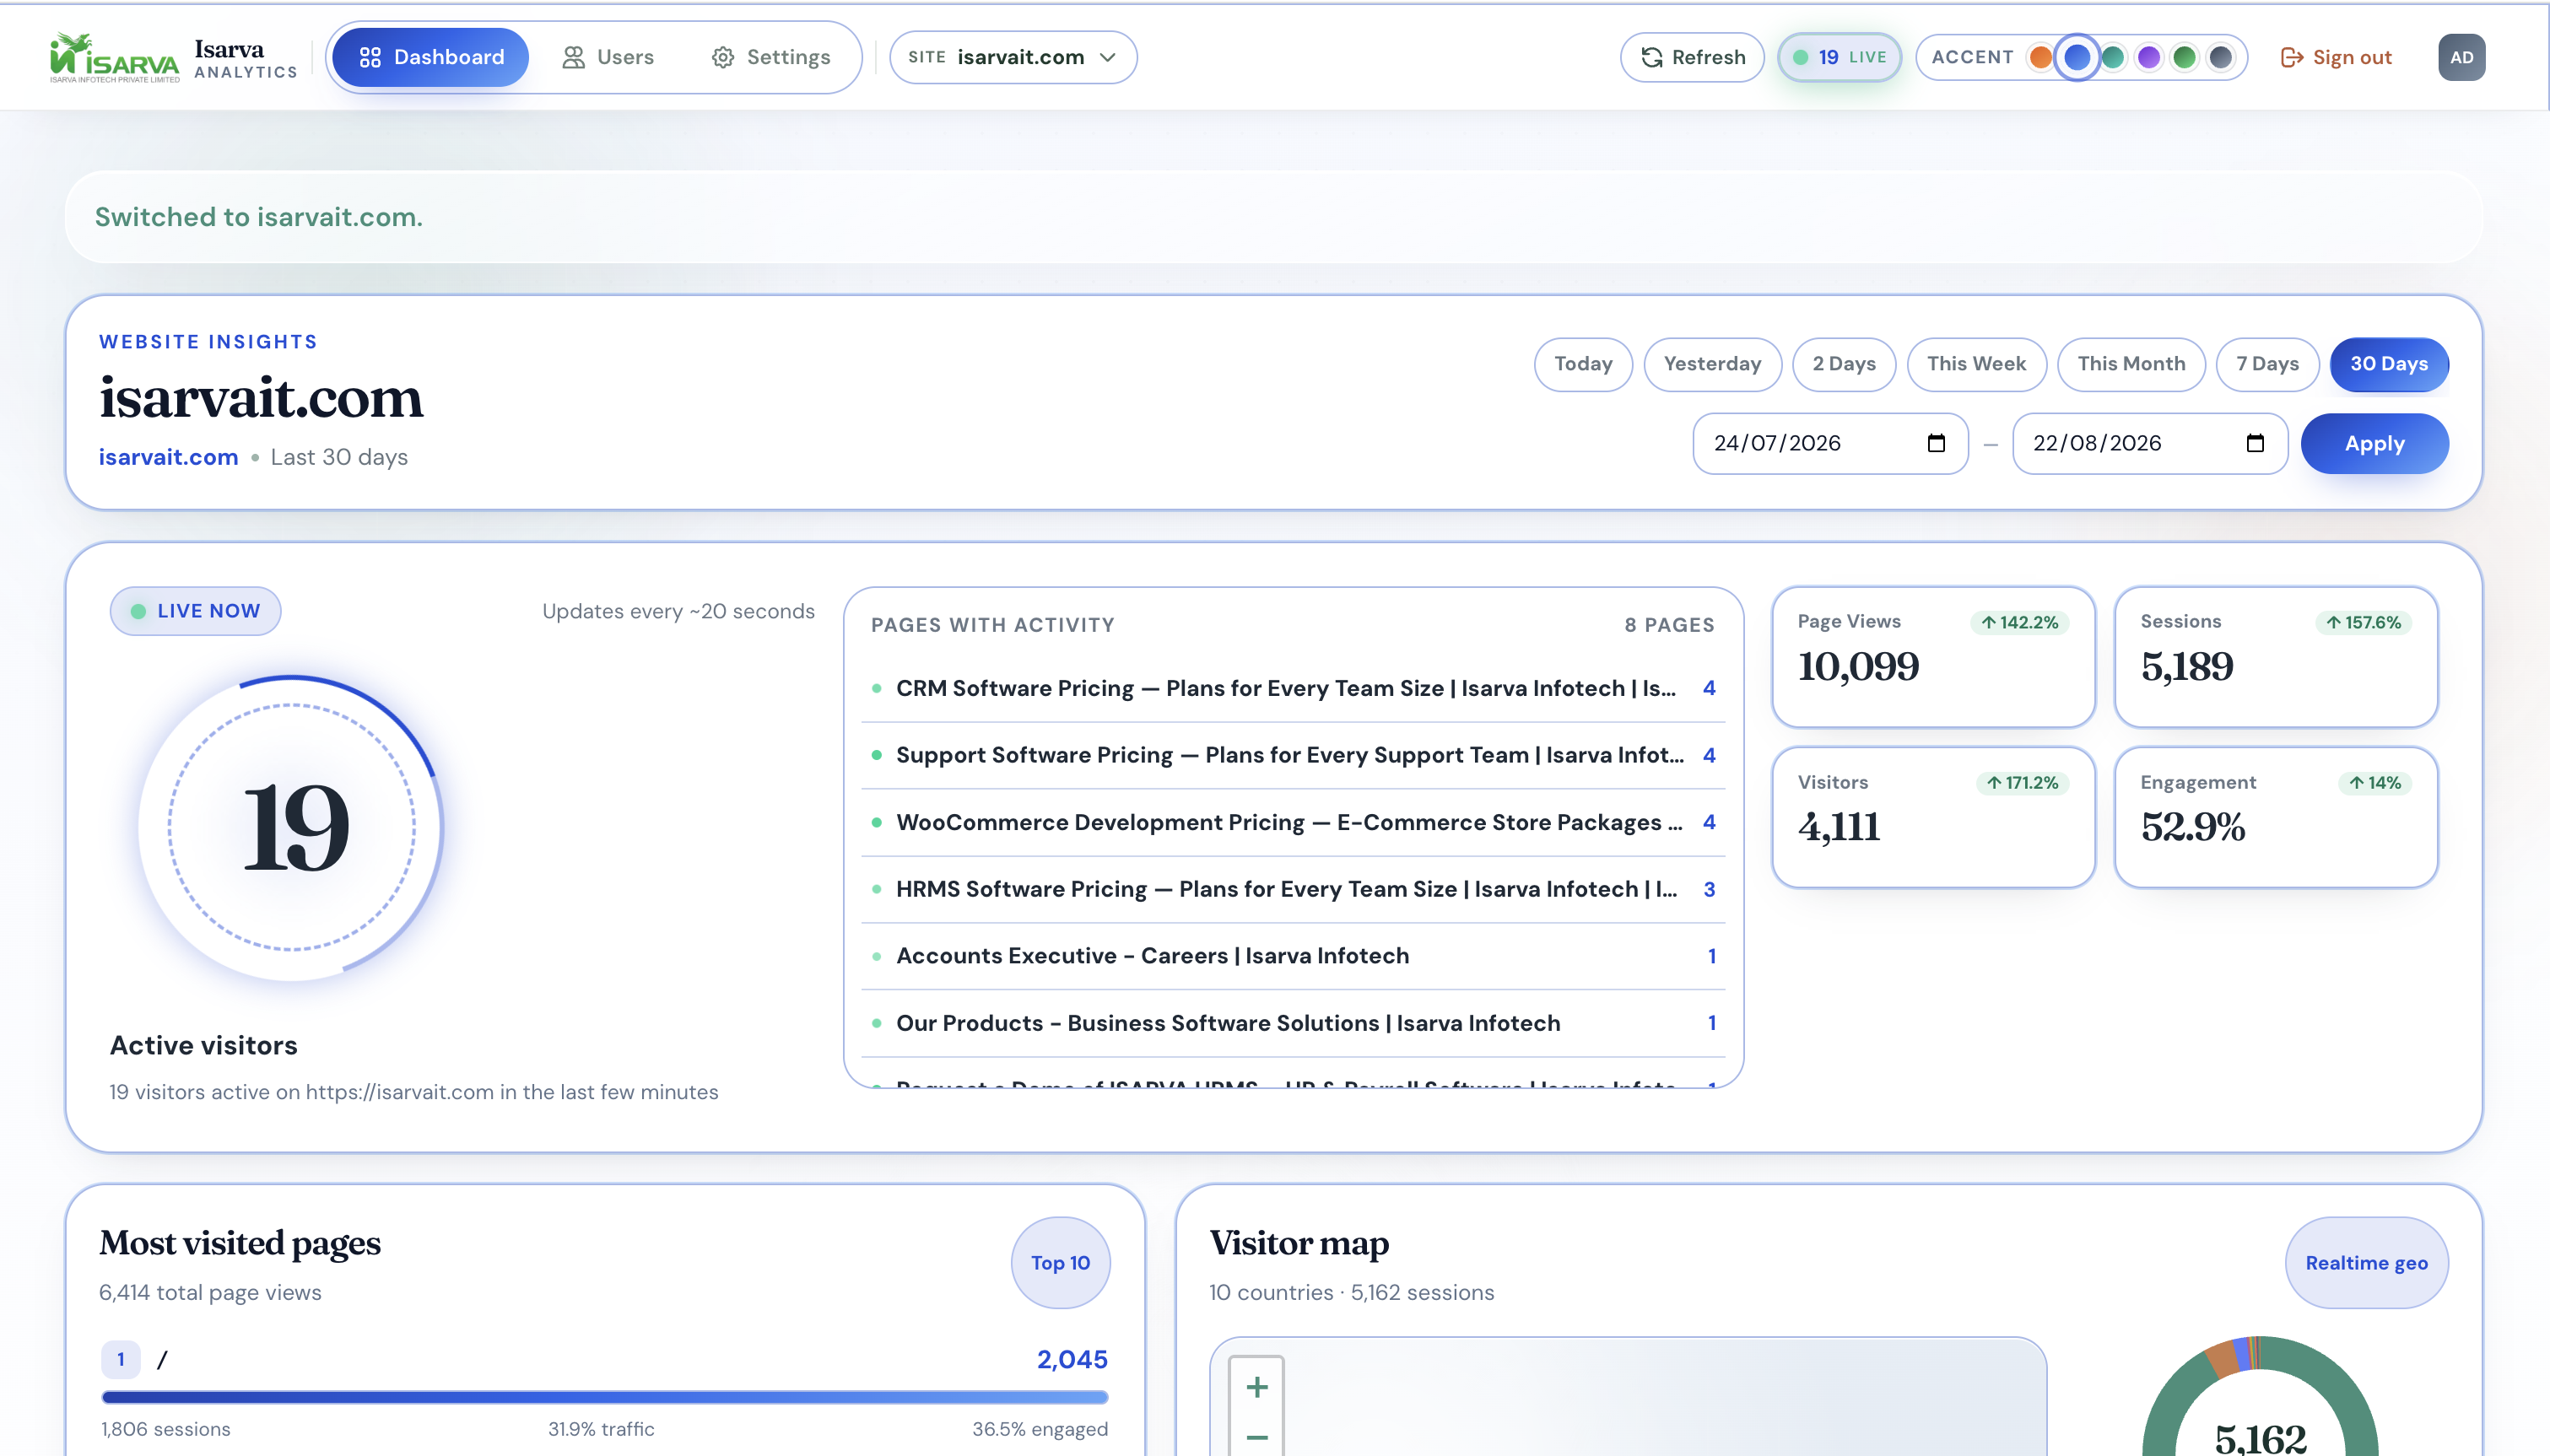Viewport: 2550px width, 1456px height.
Task: Pick the gray accent color
Action: pos(2221,58)
